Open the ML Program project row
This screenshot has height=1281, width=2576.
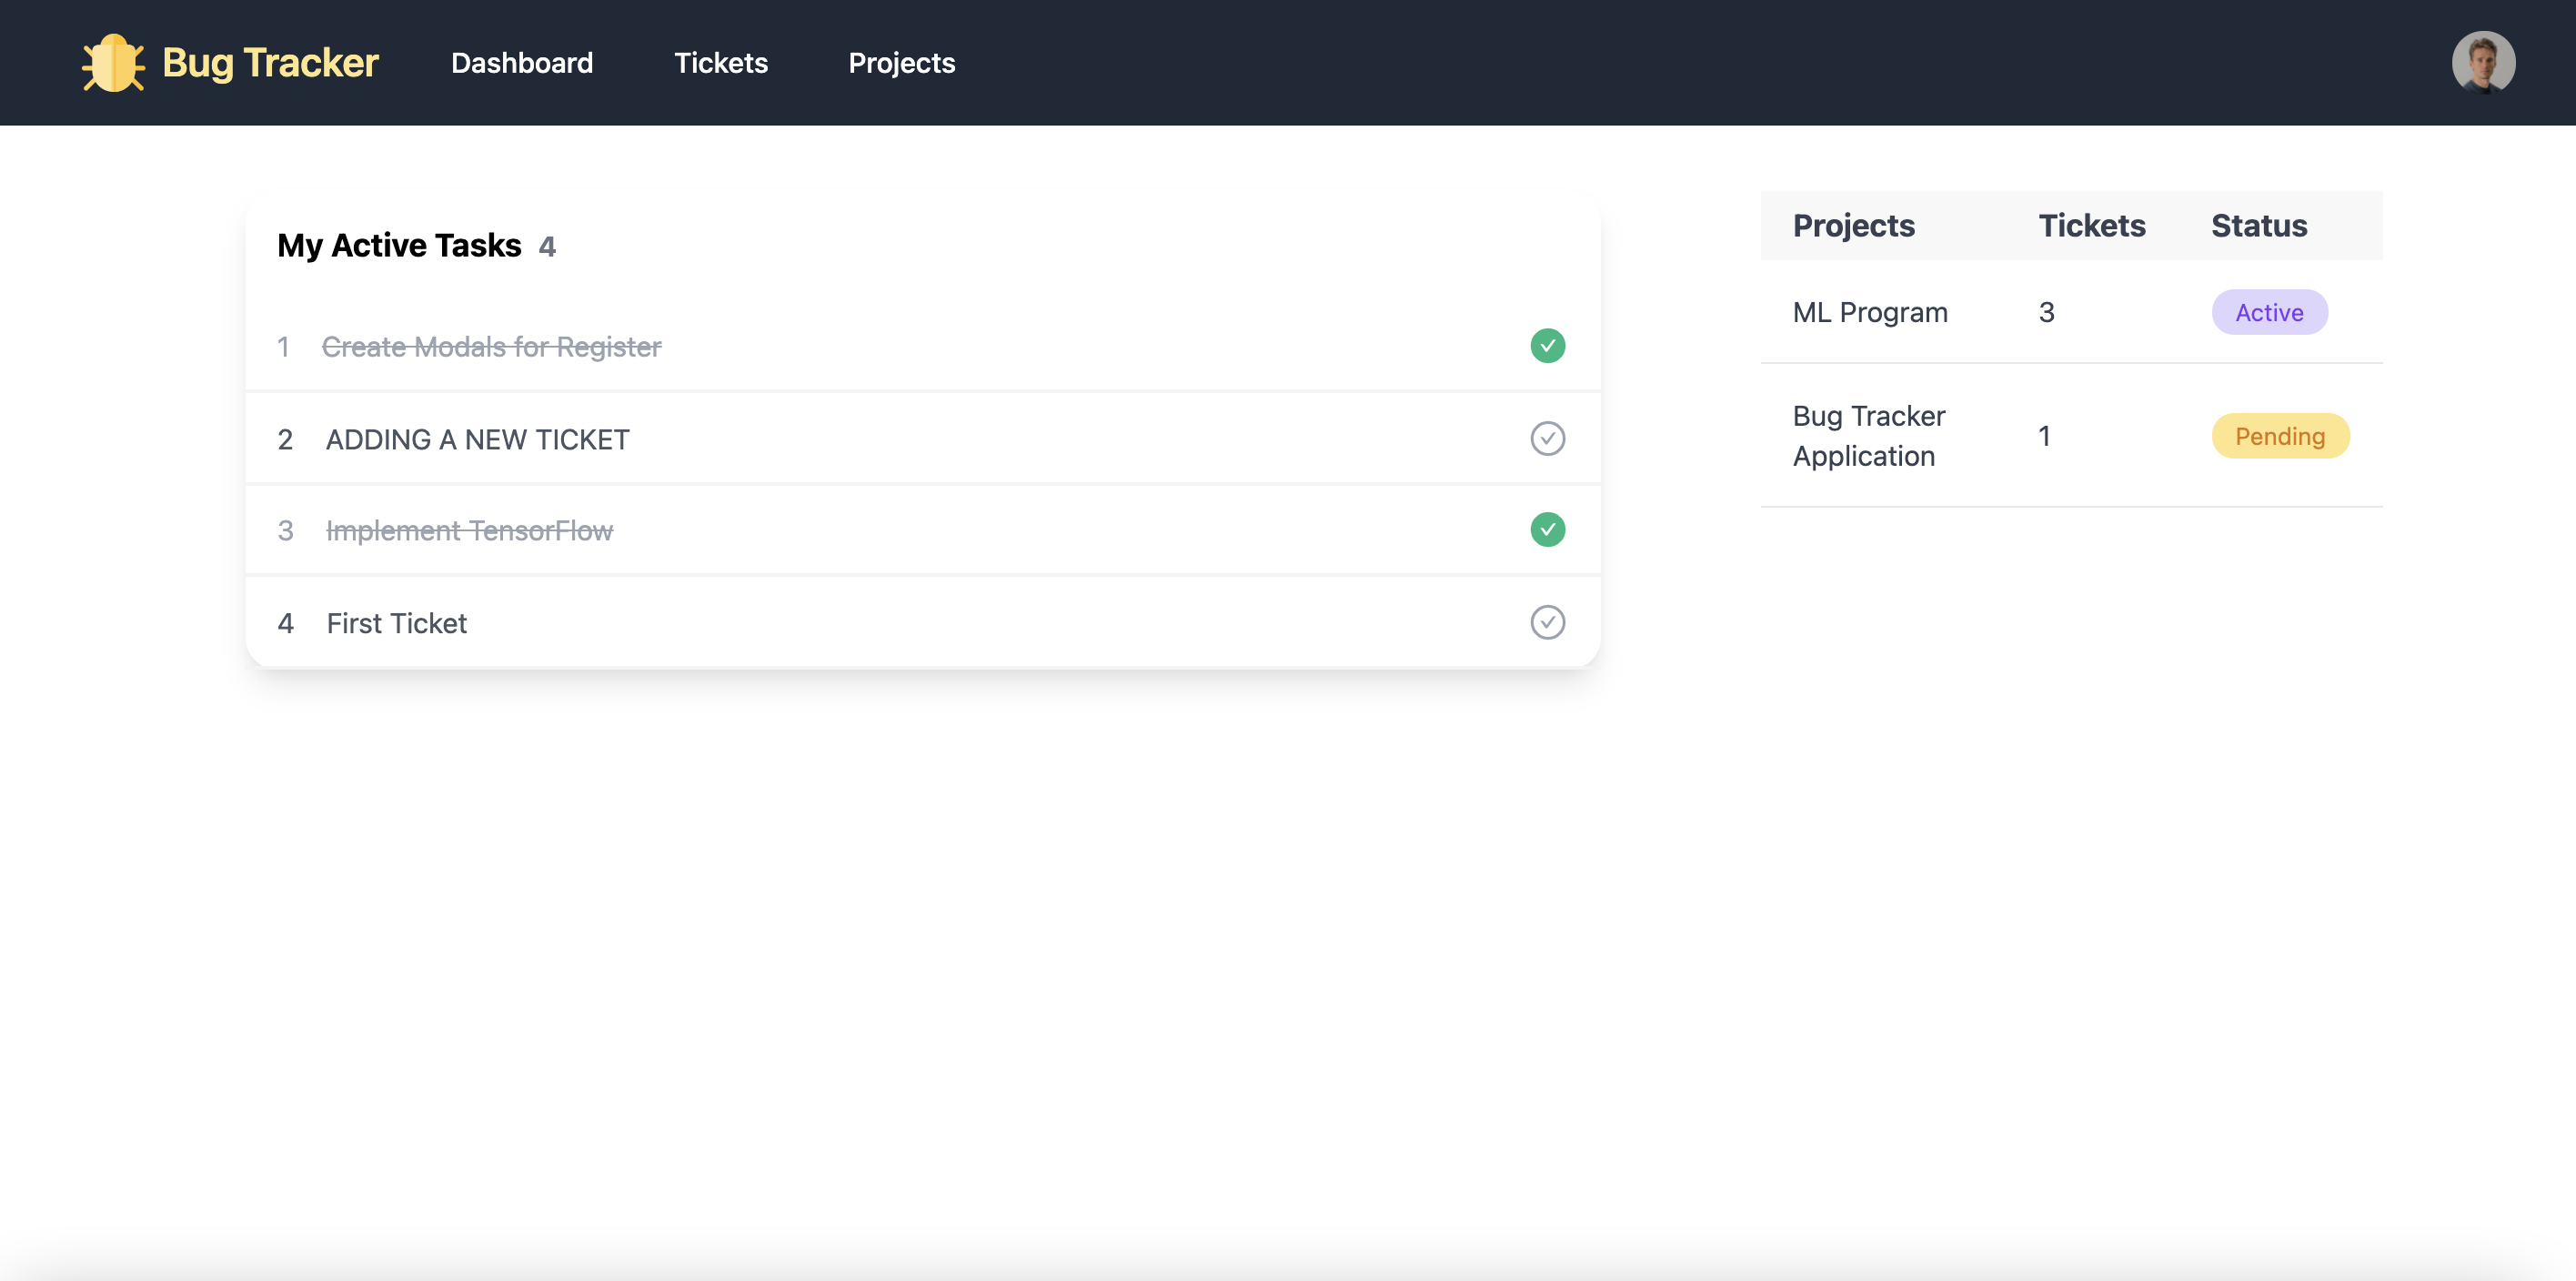point(2071,312)
